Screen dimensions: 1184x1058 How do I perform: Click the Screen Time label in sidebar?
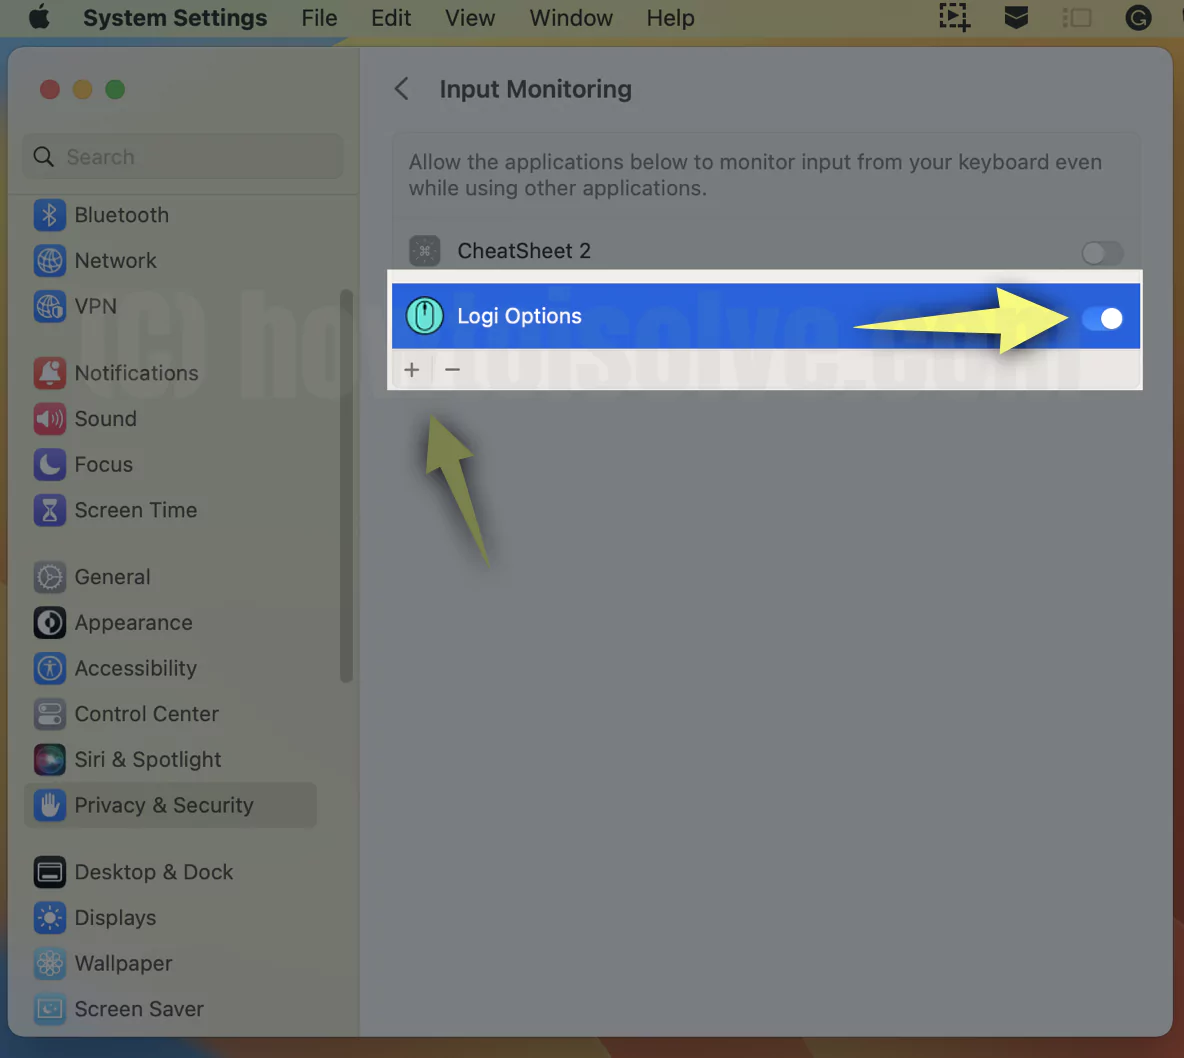[136, 510]
